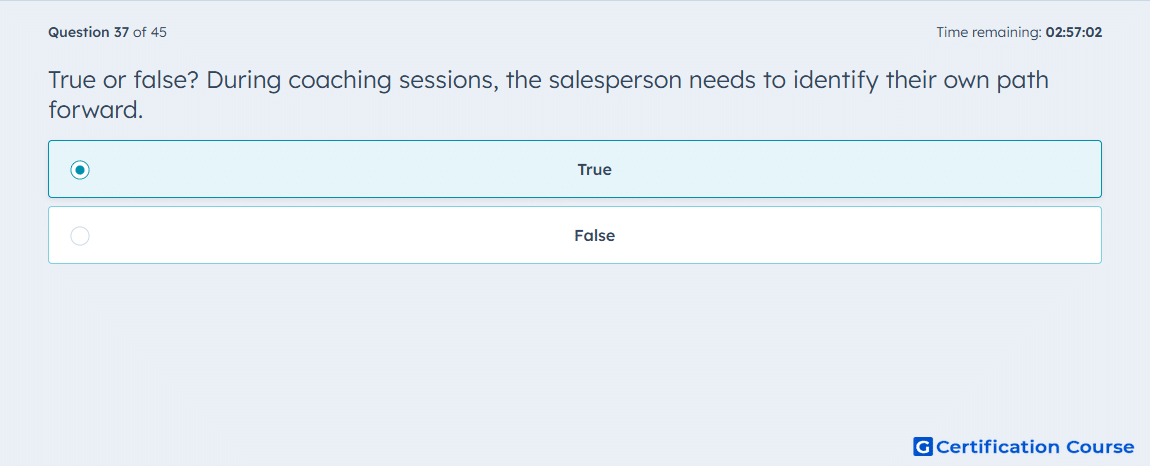1150x466 pixels.
Task: Click 'True or false?' at question start
Action: pos(122,80)
